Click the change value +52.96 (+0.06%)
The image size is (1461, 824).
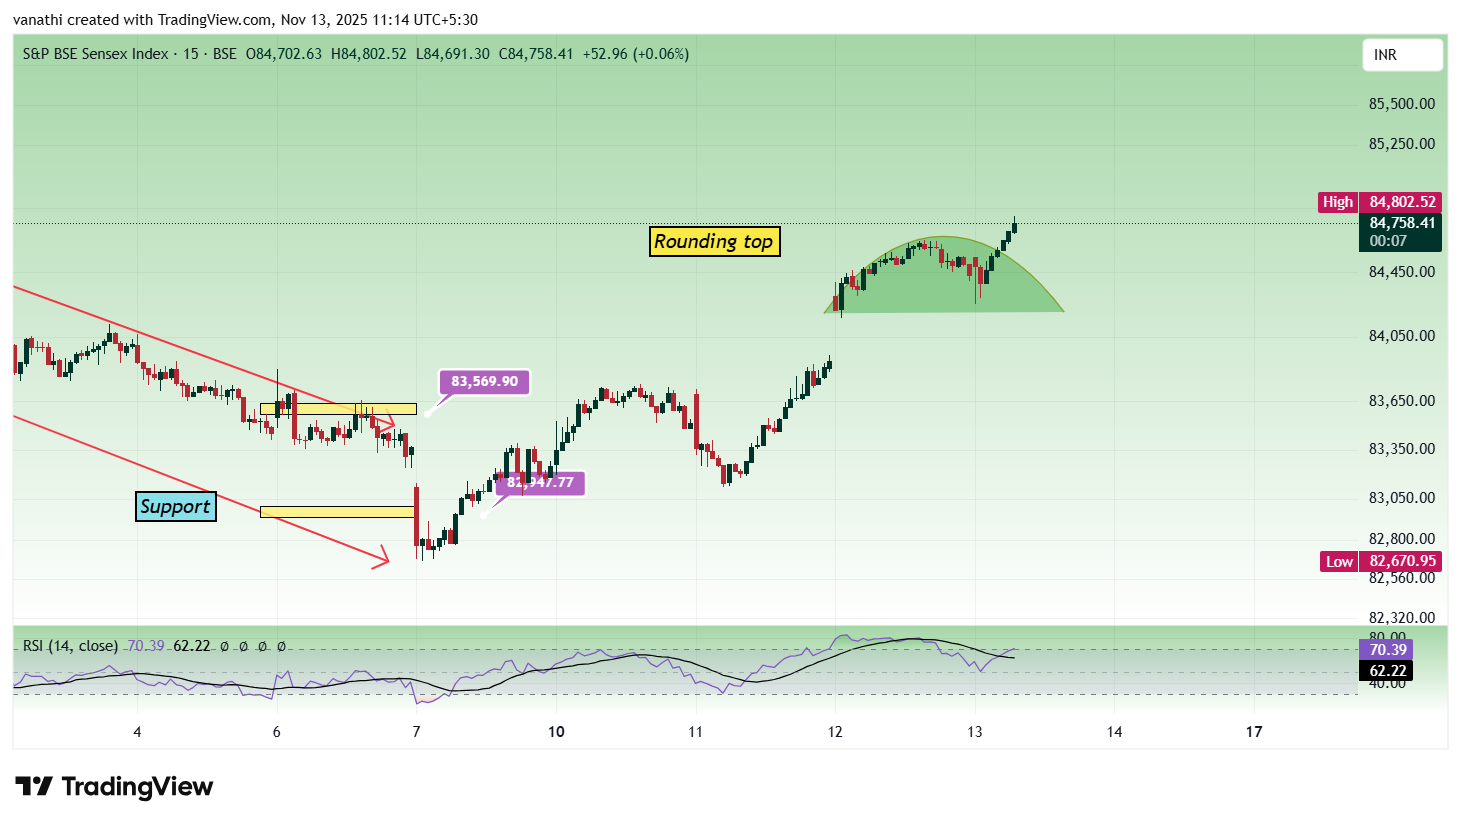(x=636, y=54)
